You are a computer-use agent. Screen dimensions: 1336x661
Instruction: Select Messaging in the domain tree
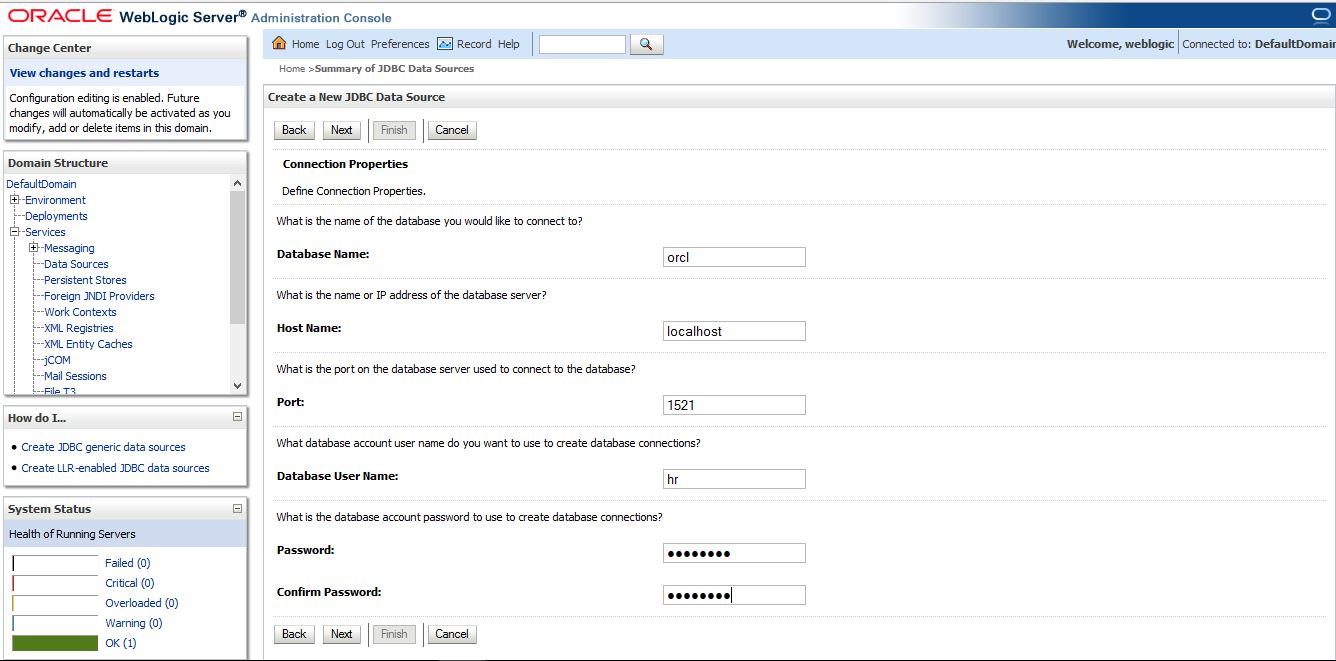(x=69, y=248)
